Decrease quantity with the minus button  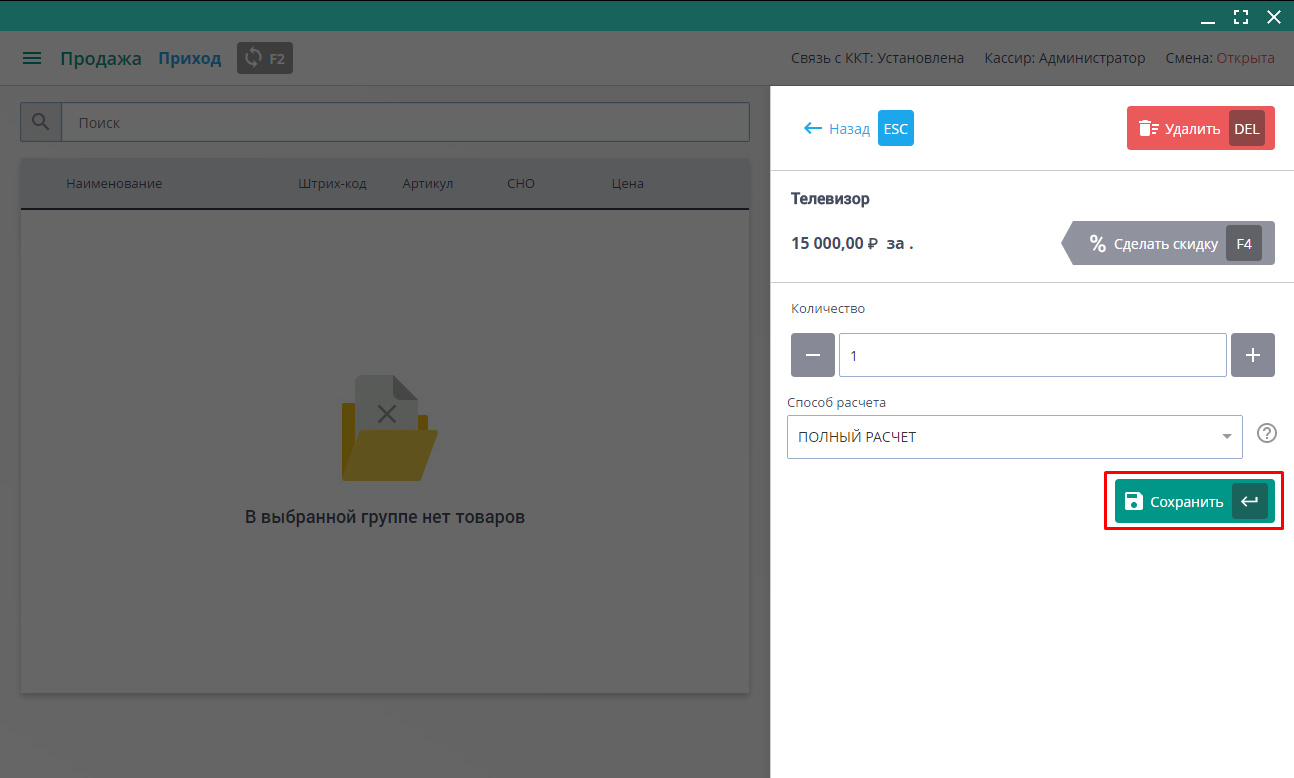click(x=813, y=355)
